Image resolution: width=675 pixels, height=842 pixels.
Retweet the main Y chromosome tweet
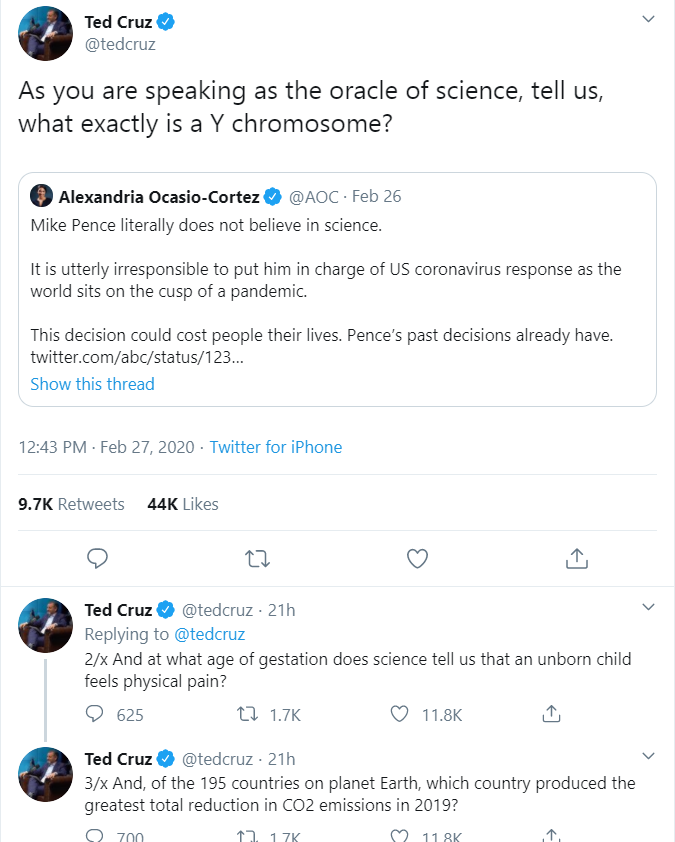(257, 558)
